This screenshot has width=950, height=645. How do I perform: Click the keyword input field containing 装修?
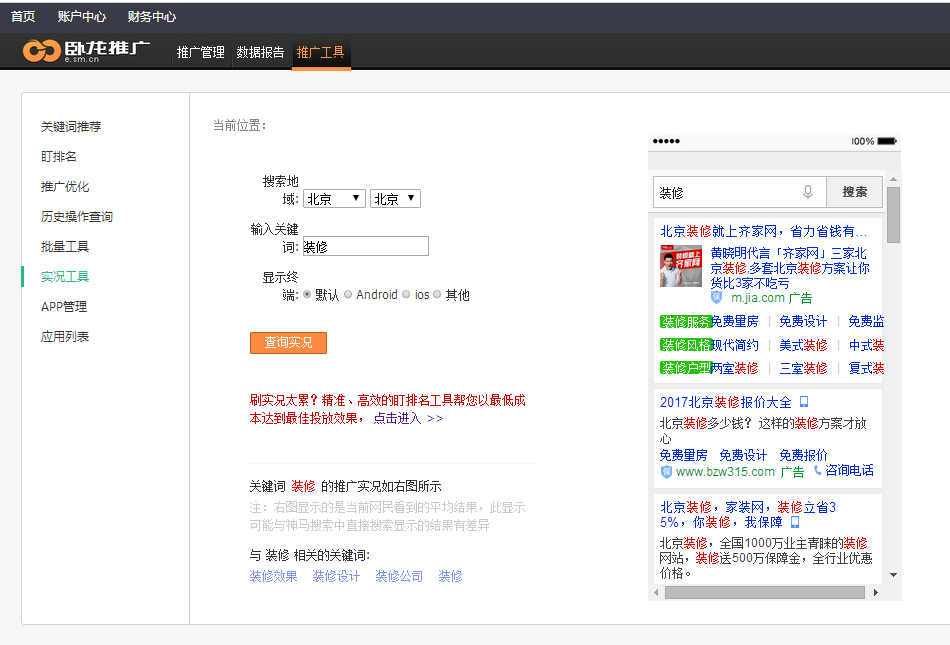pos(365,247)
